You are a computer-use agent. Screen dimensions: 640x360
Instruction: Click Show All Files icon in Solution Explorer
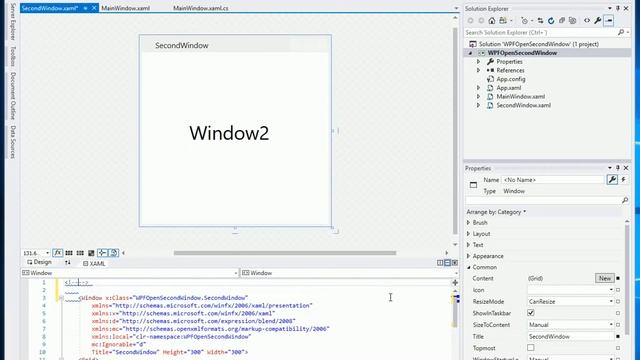(573, 20)
